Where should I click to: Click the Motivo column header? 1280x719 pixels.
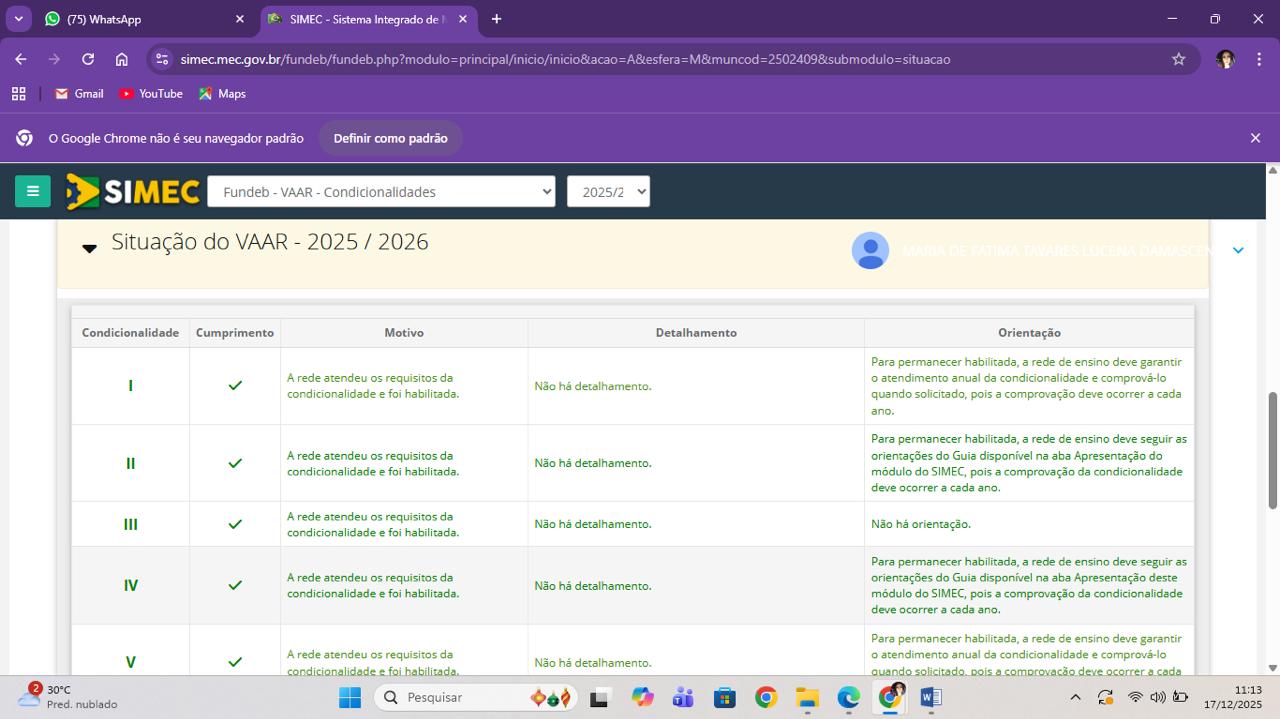[x=404, y=332]
